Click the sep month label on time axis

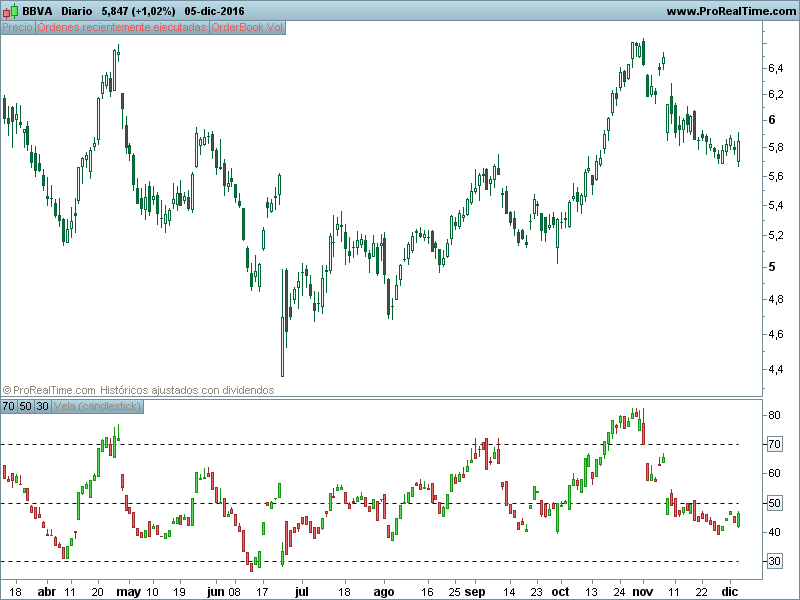475,592
